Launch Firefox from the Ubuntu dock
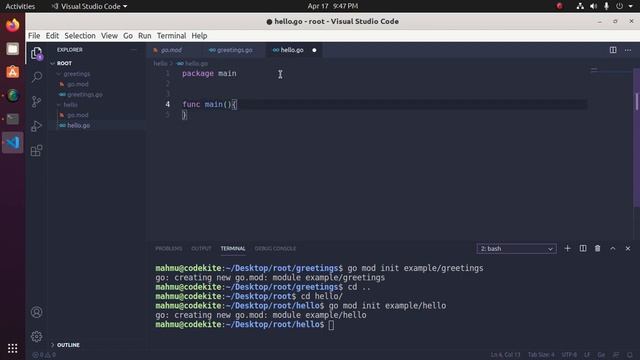The image size is (640, 360). (13, 25)
